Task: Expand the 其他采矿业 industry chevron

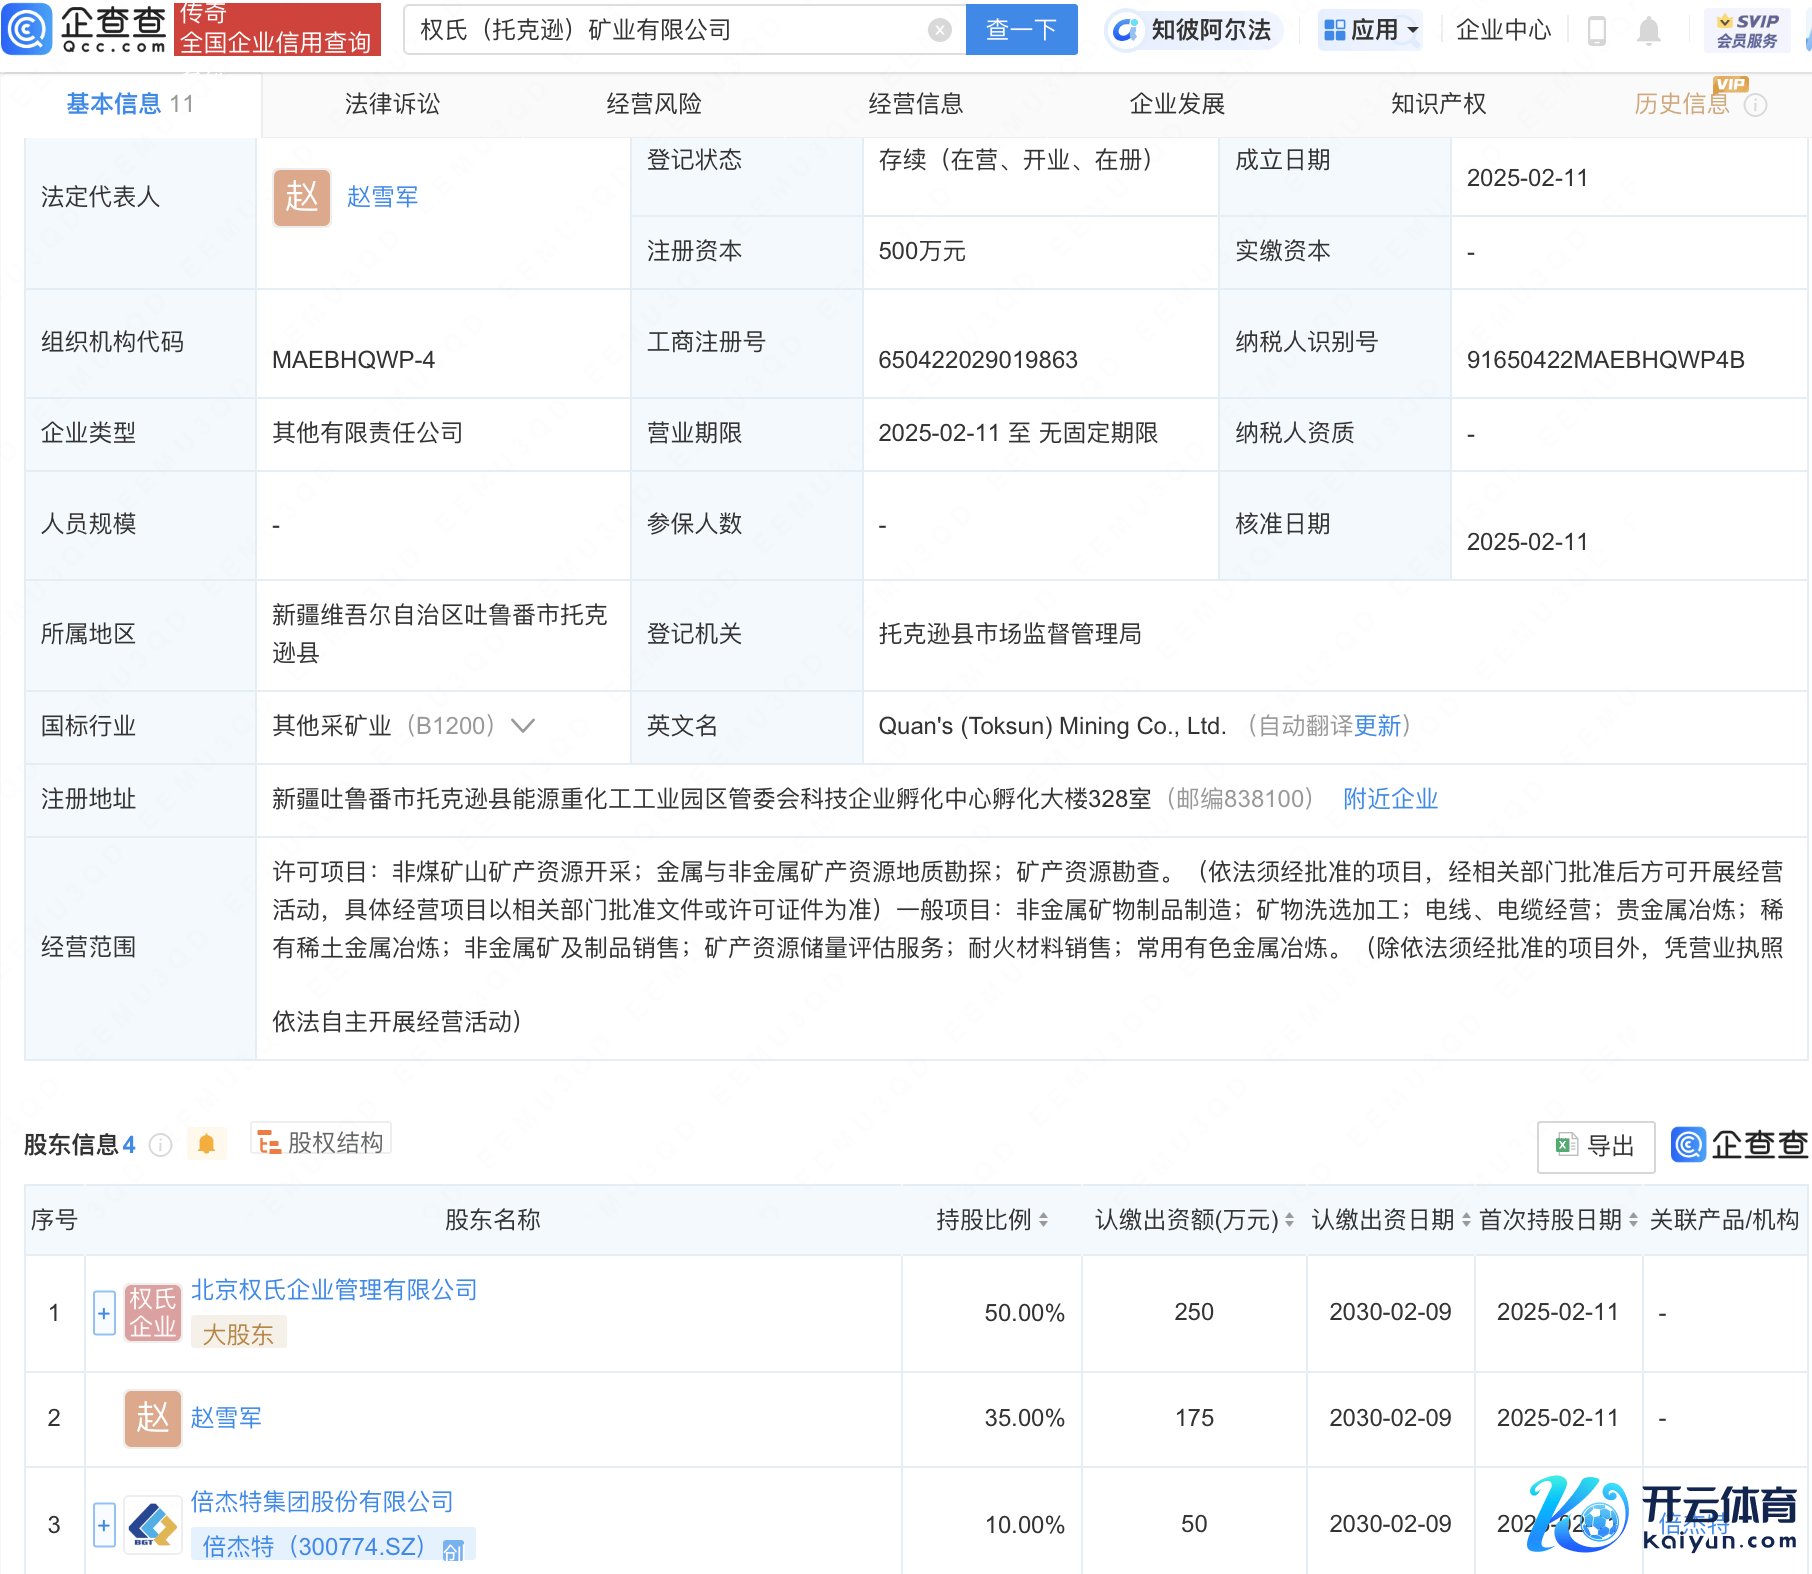Action: [x=523, y=726]
